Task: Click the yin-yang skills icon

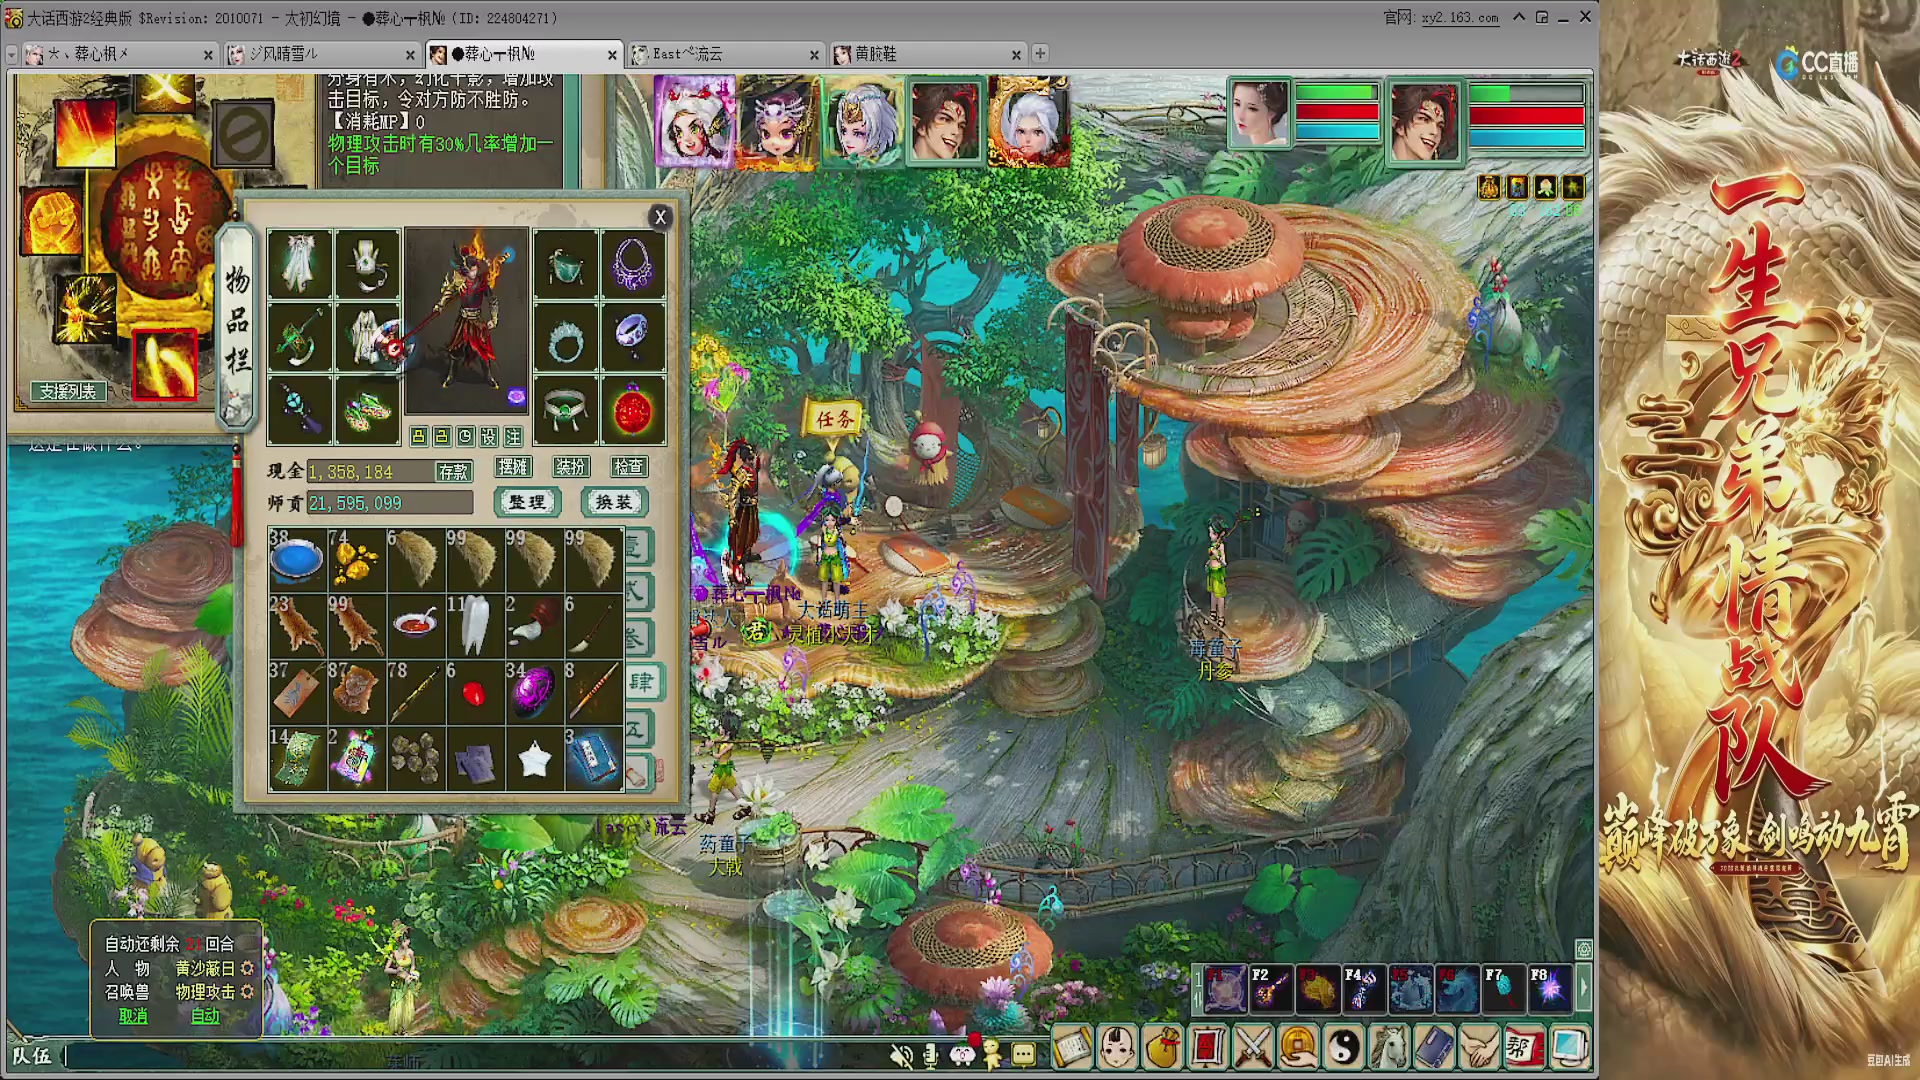Action: (1344, 1048)
